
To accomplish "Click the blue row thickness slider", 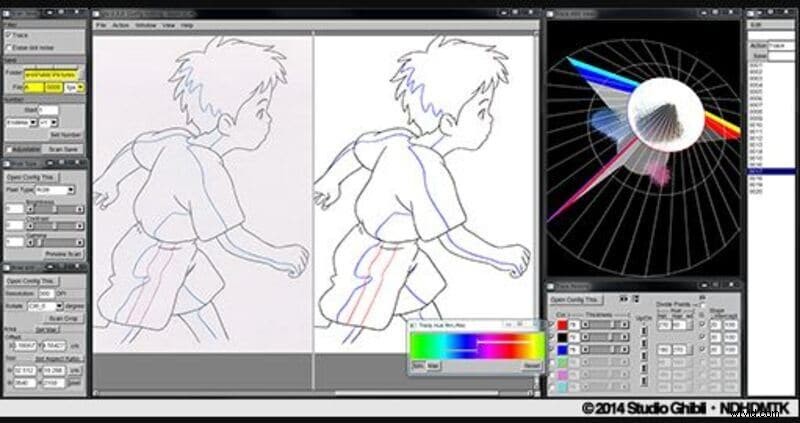I will [605, 350].
